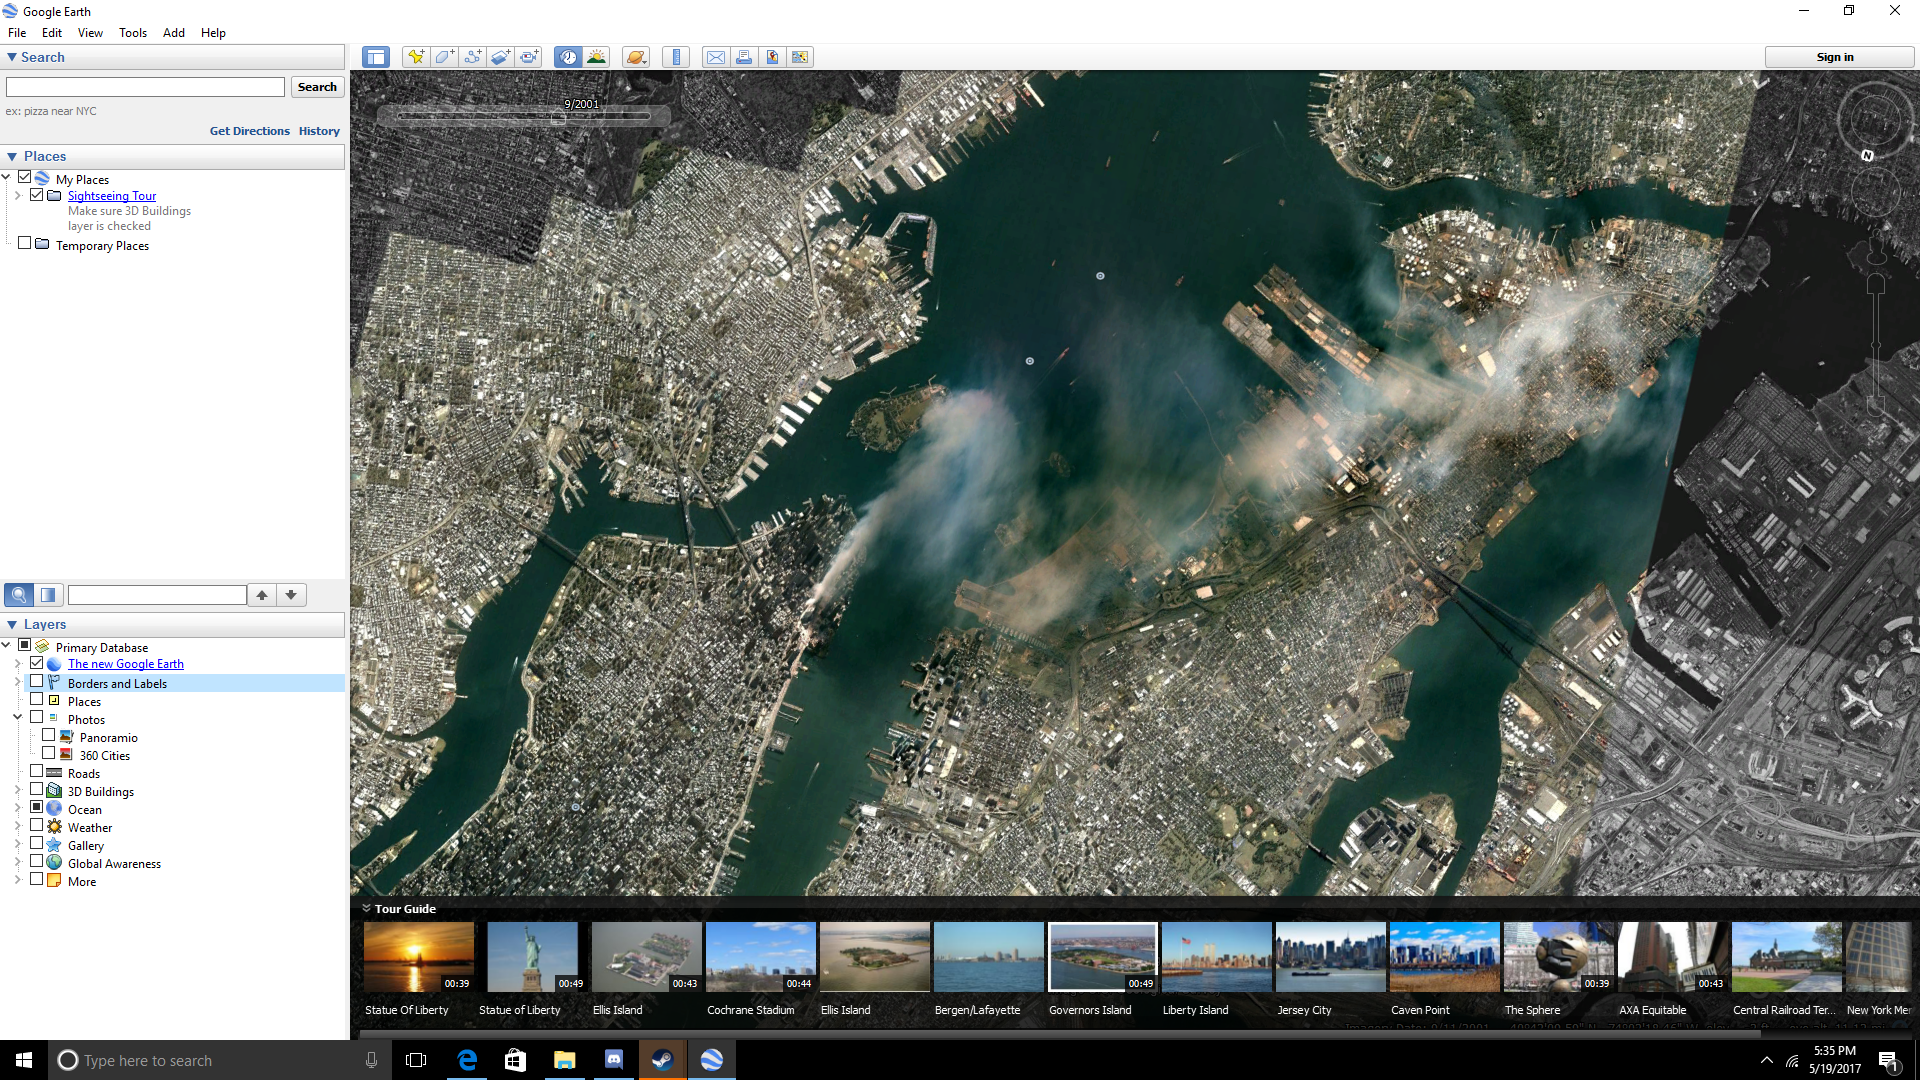This screenshot has width=1920, height=1080.
Task: Select the add polygon tool
Action: tap(444, 57)
